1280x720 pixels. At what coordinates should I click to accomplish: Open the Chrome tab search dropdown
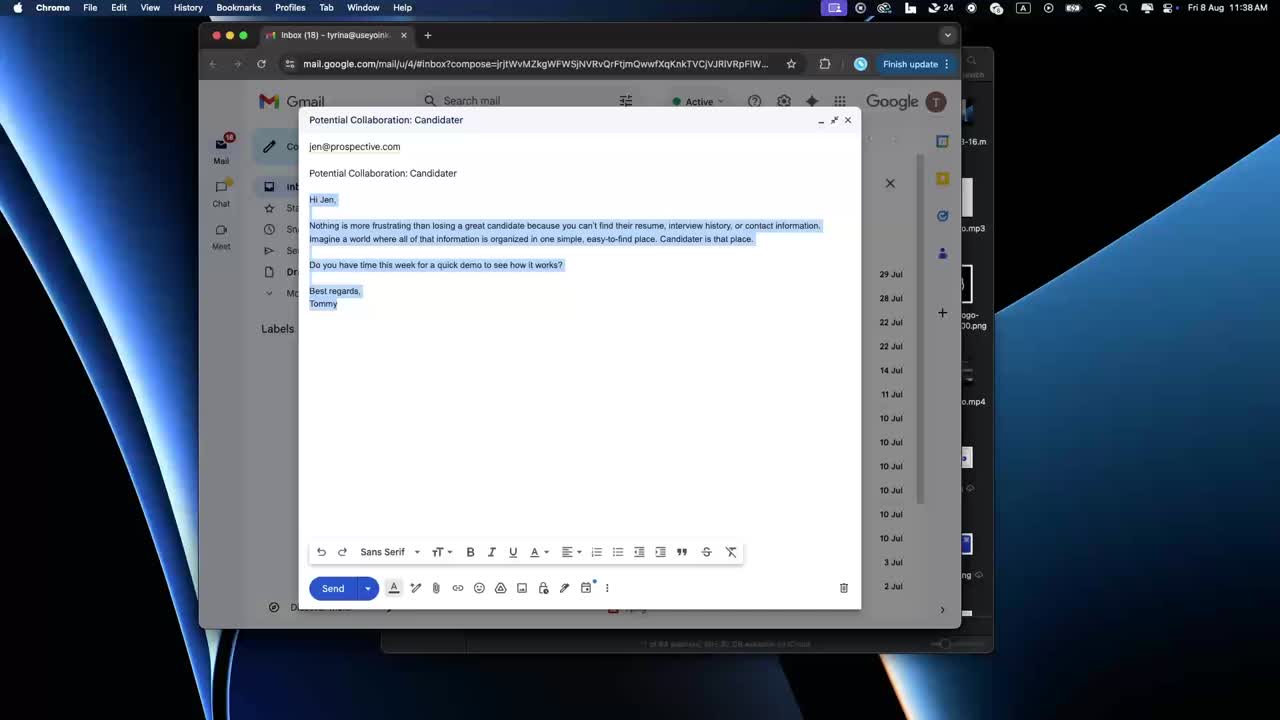click(x=947, y=35)
